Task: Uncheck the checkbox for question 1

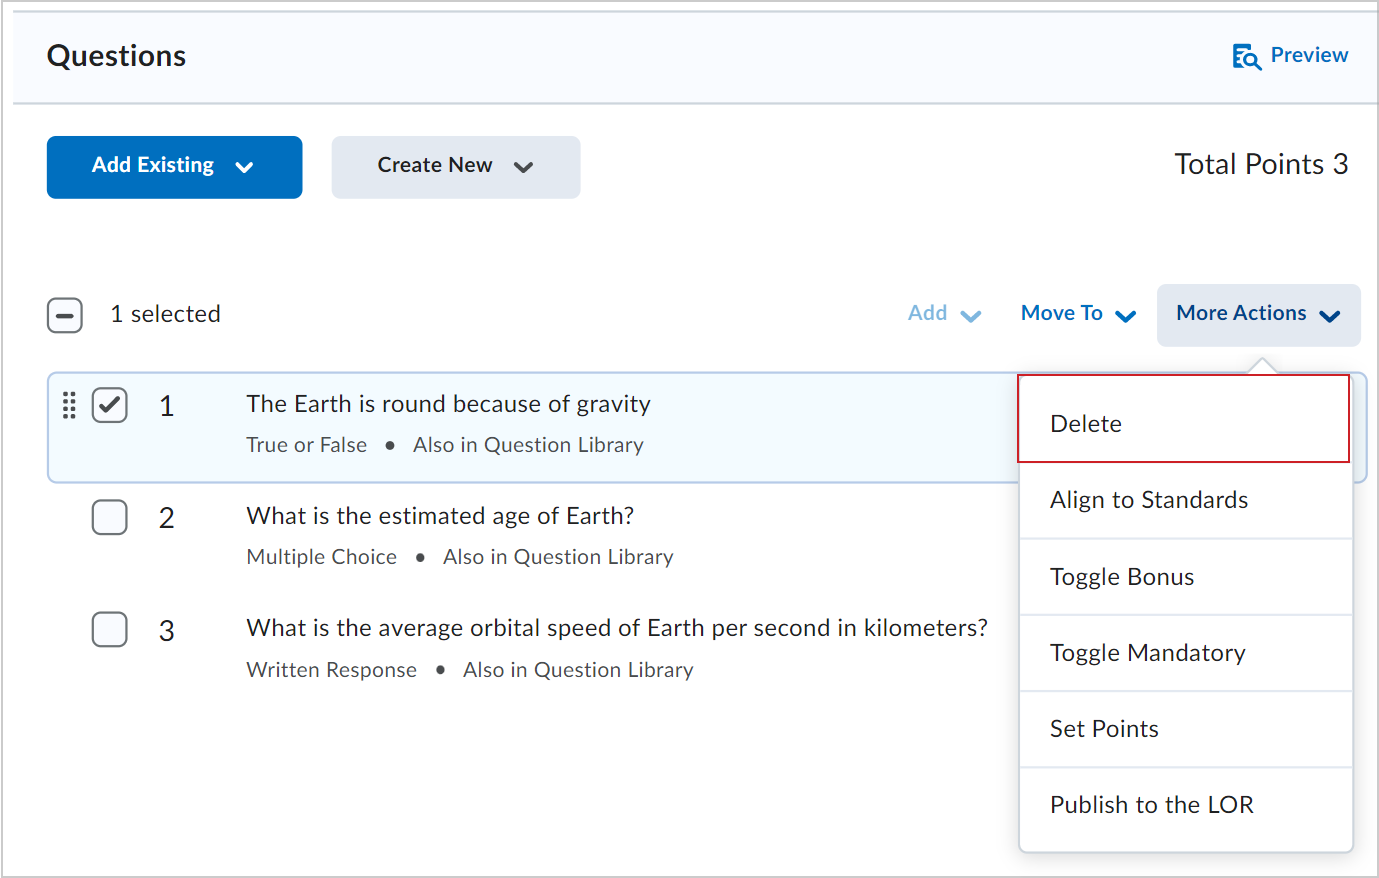Action: (110, 405)
